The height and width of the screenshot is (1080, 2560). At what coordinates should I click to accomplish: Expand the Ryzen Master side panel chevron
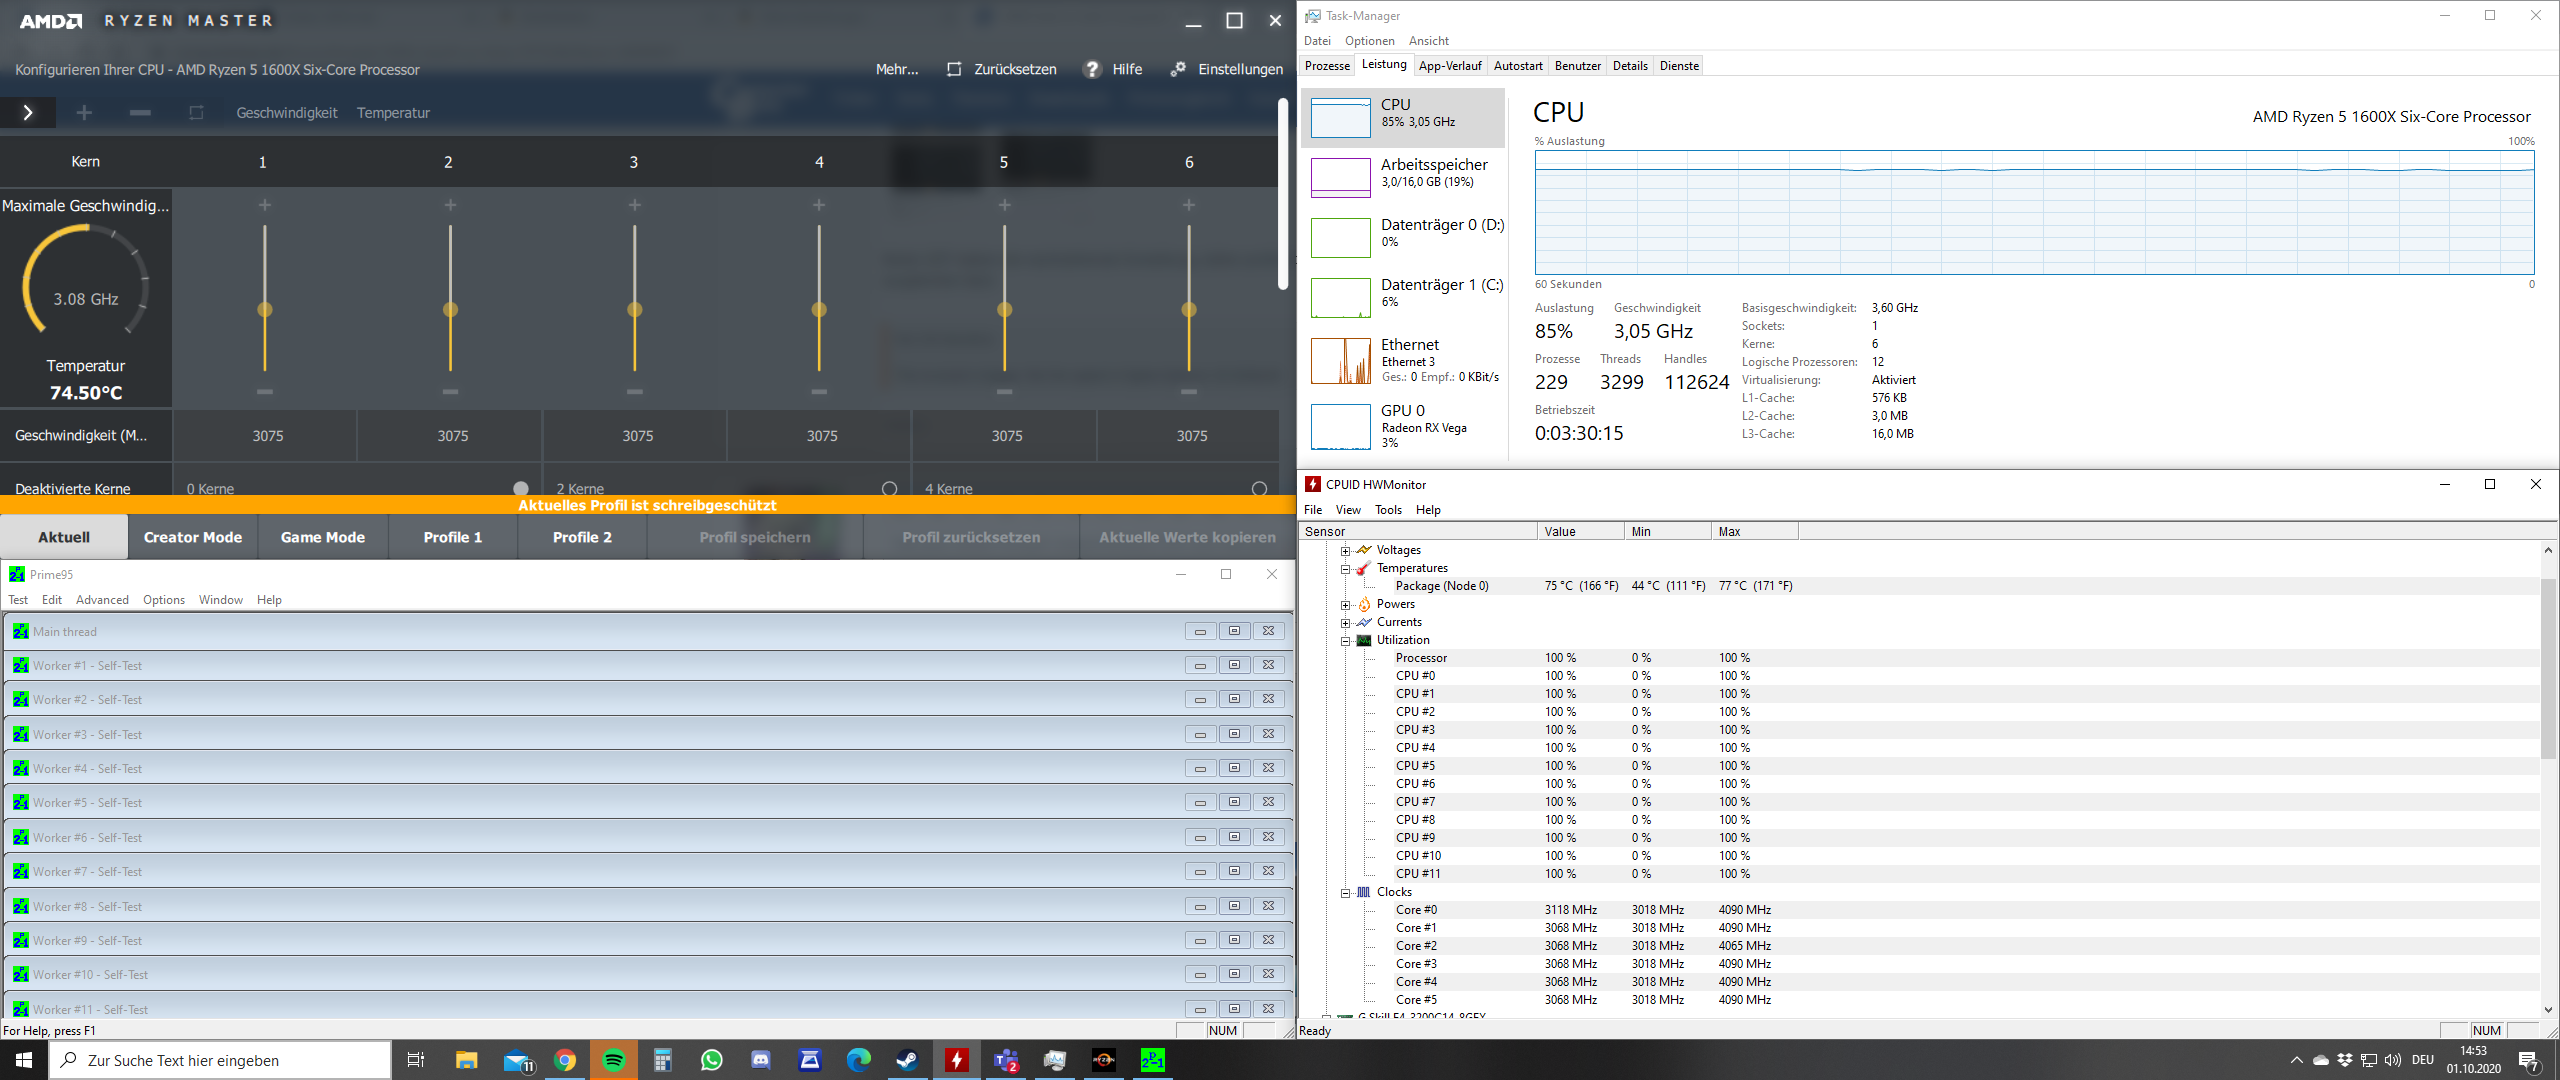pos(28,112)
